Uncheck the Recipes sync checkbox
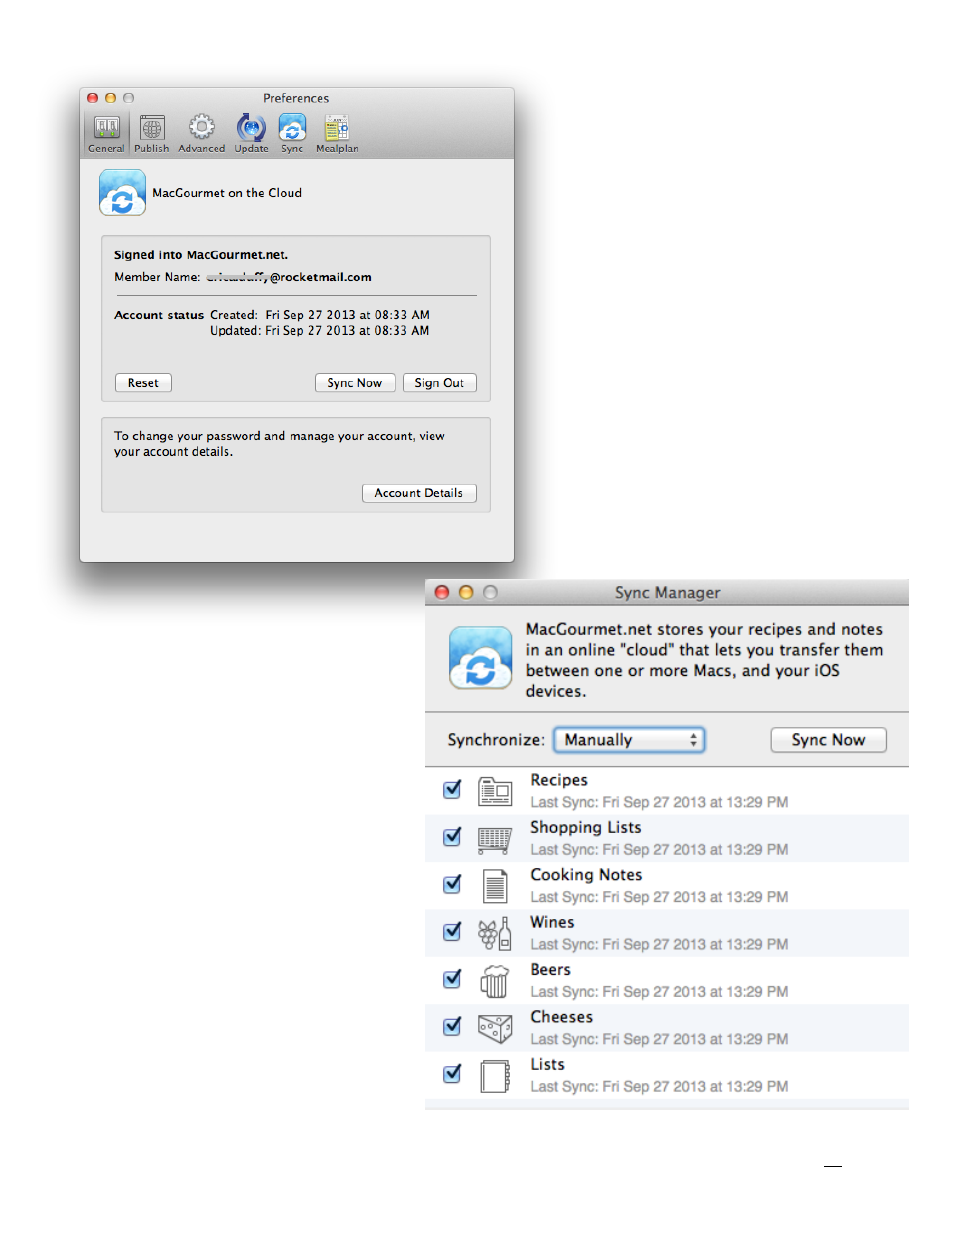 click(x=452, y=790)
